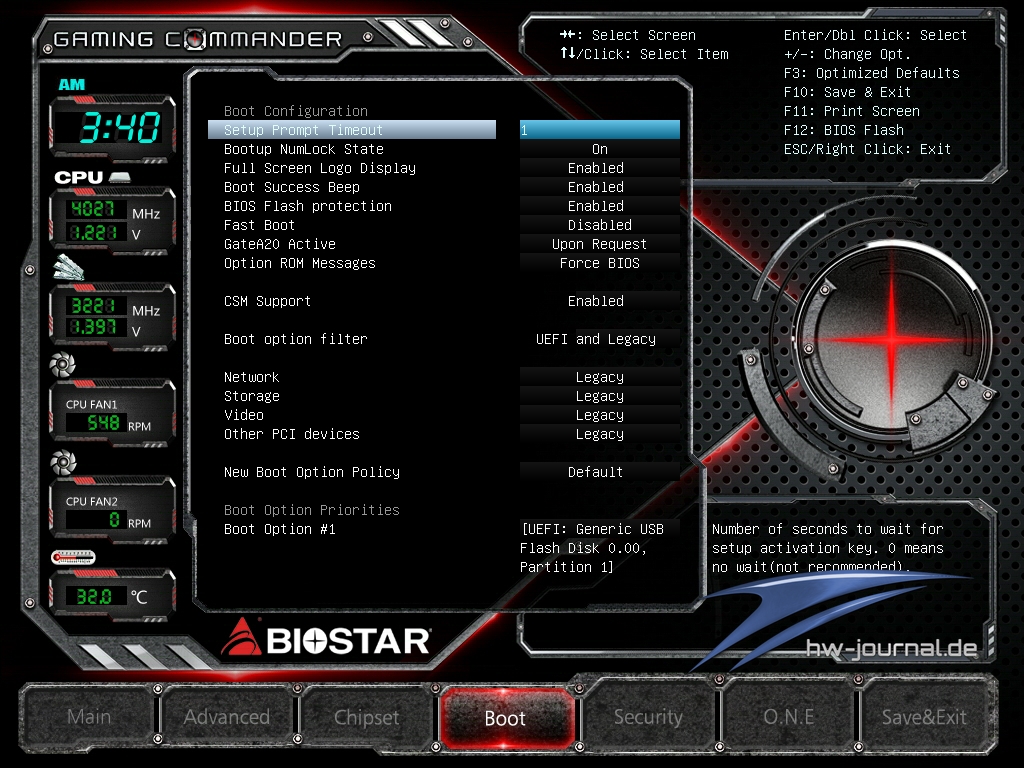Click the CPU chip icon
The width and height of the screenshot is (1024, 768).
point(120,177)
